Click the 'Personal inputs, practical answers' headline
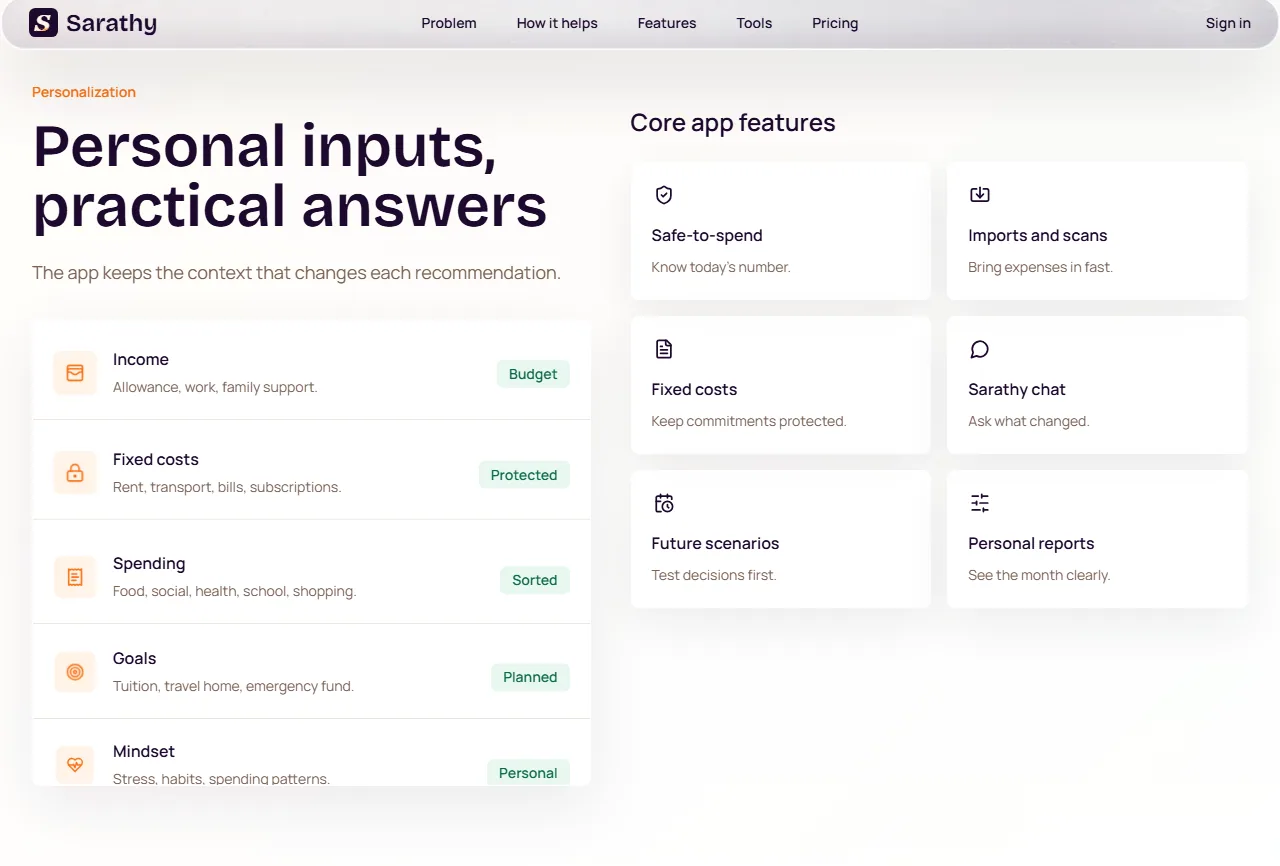 290,176
